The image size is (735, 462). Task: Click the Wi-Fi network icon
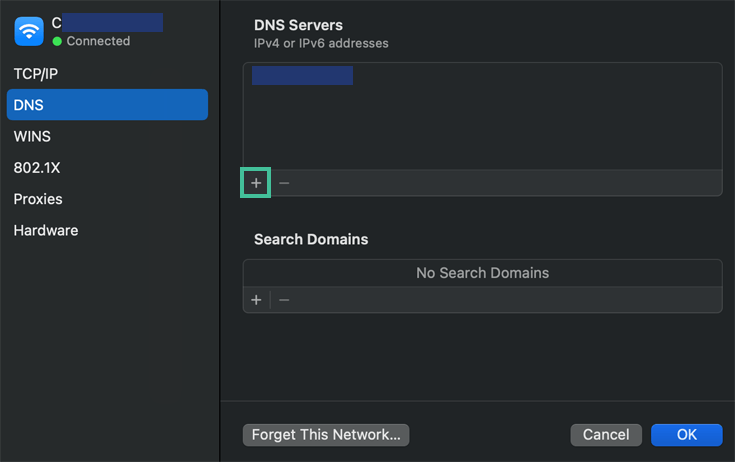pyautogui.click(x=29, y=31)
